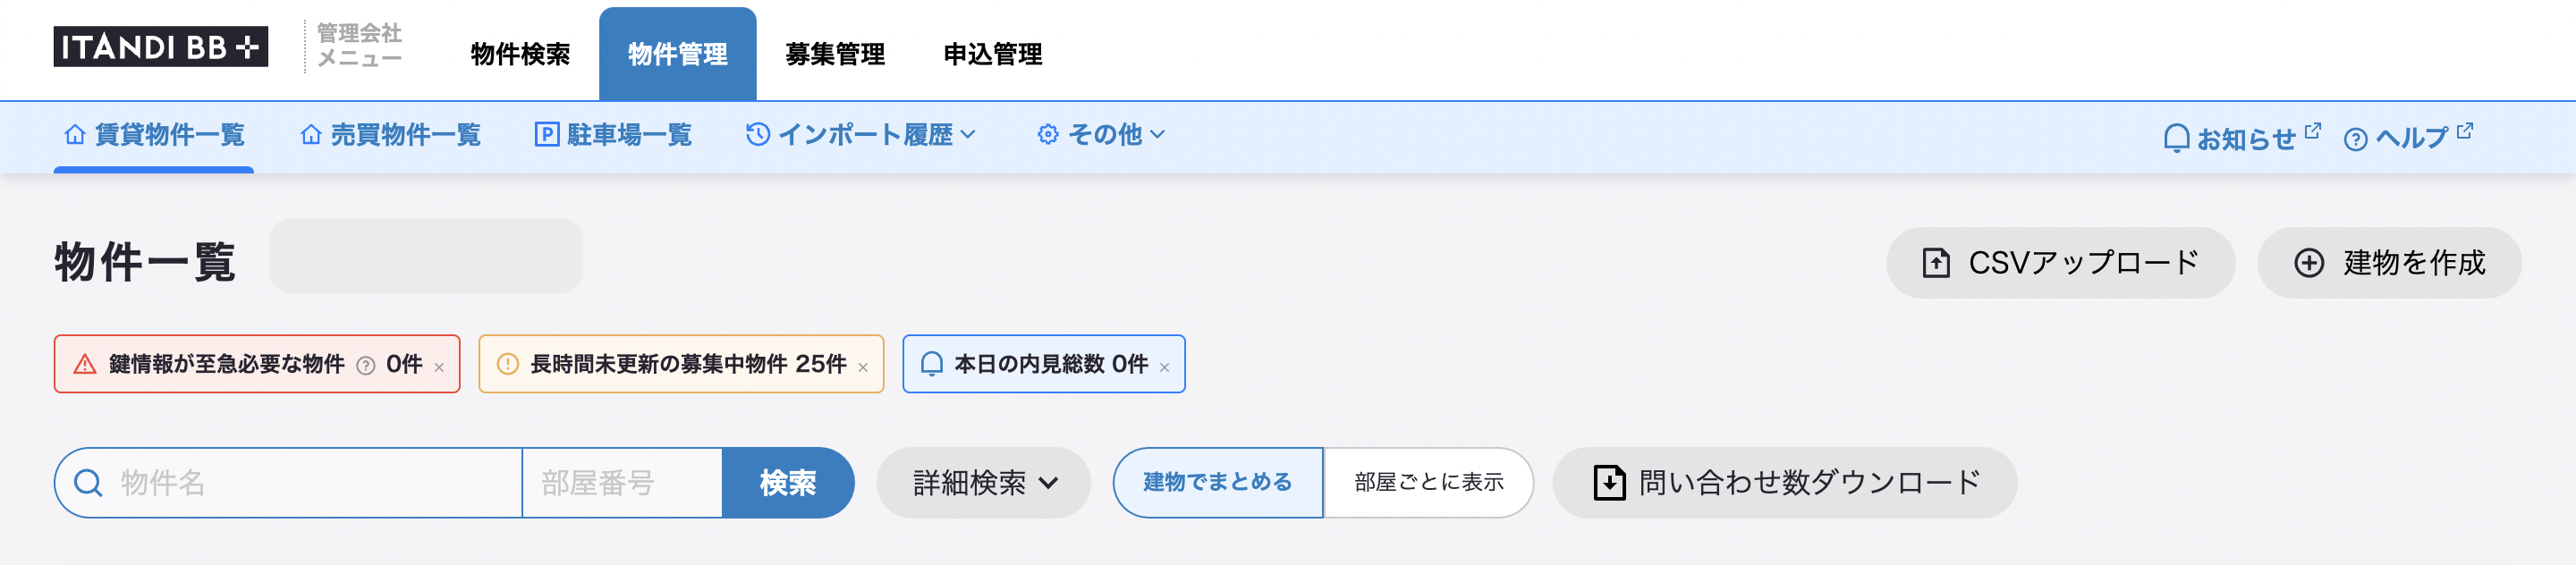Image resolution: width=2576 pixels, height=565 pixels.
Task: Expand the 詳細検索 dropdown
Action: 983,483
